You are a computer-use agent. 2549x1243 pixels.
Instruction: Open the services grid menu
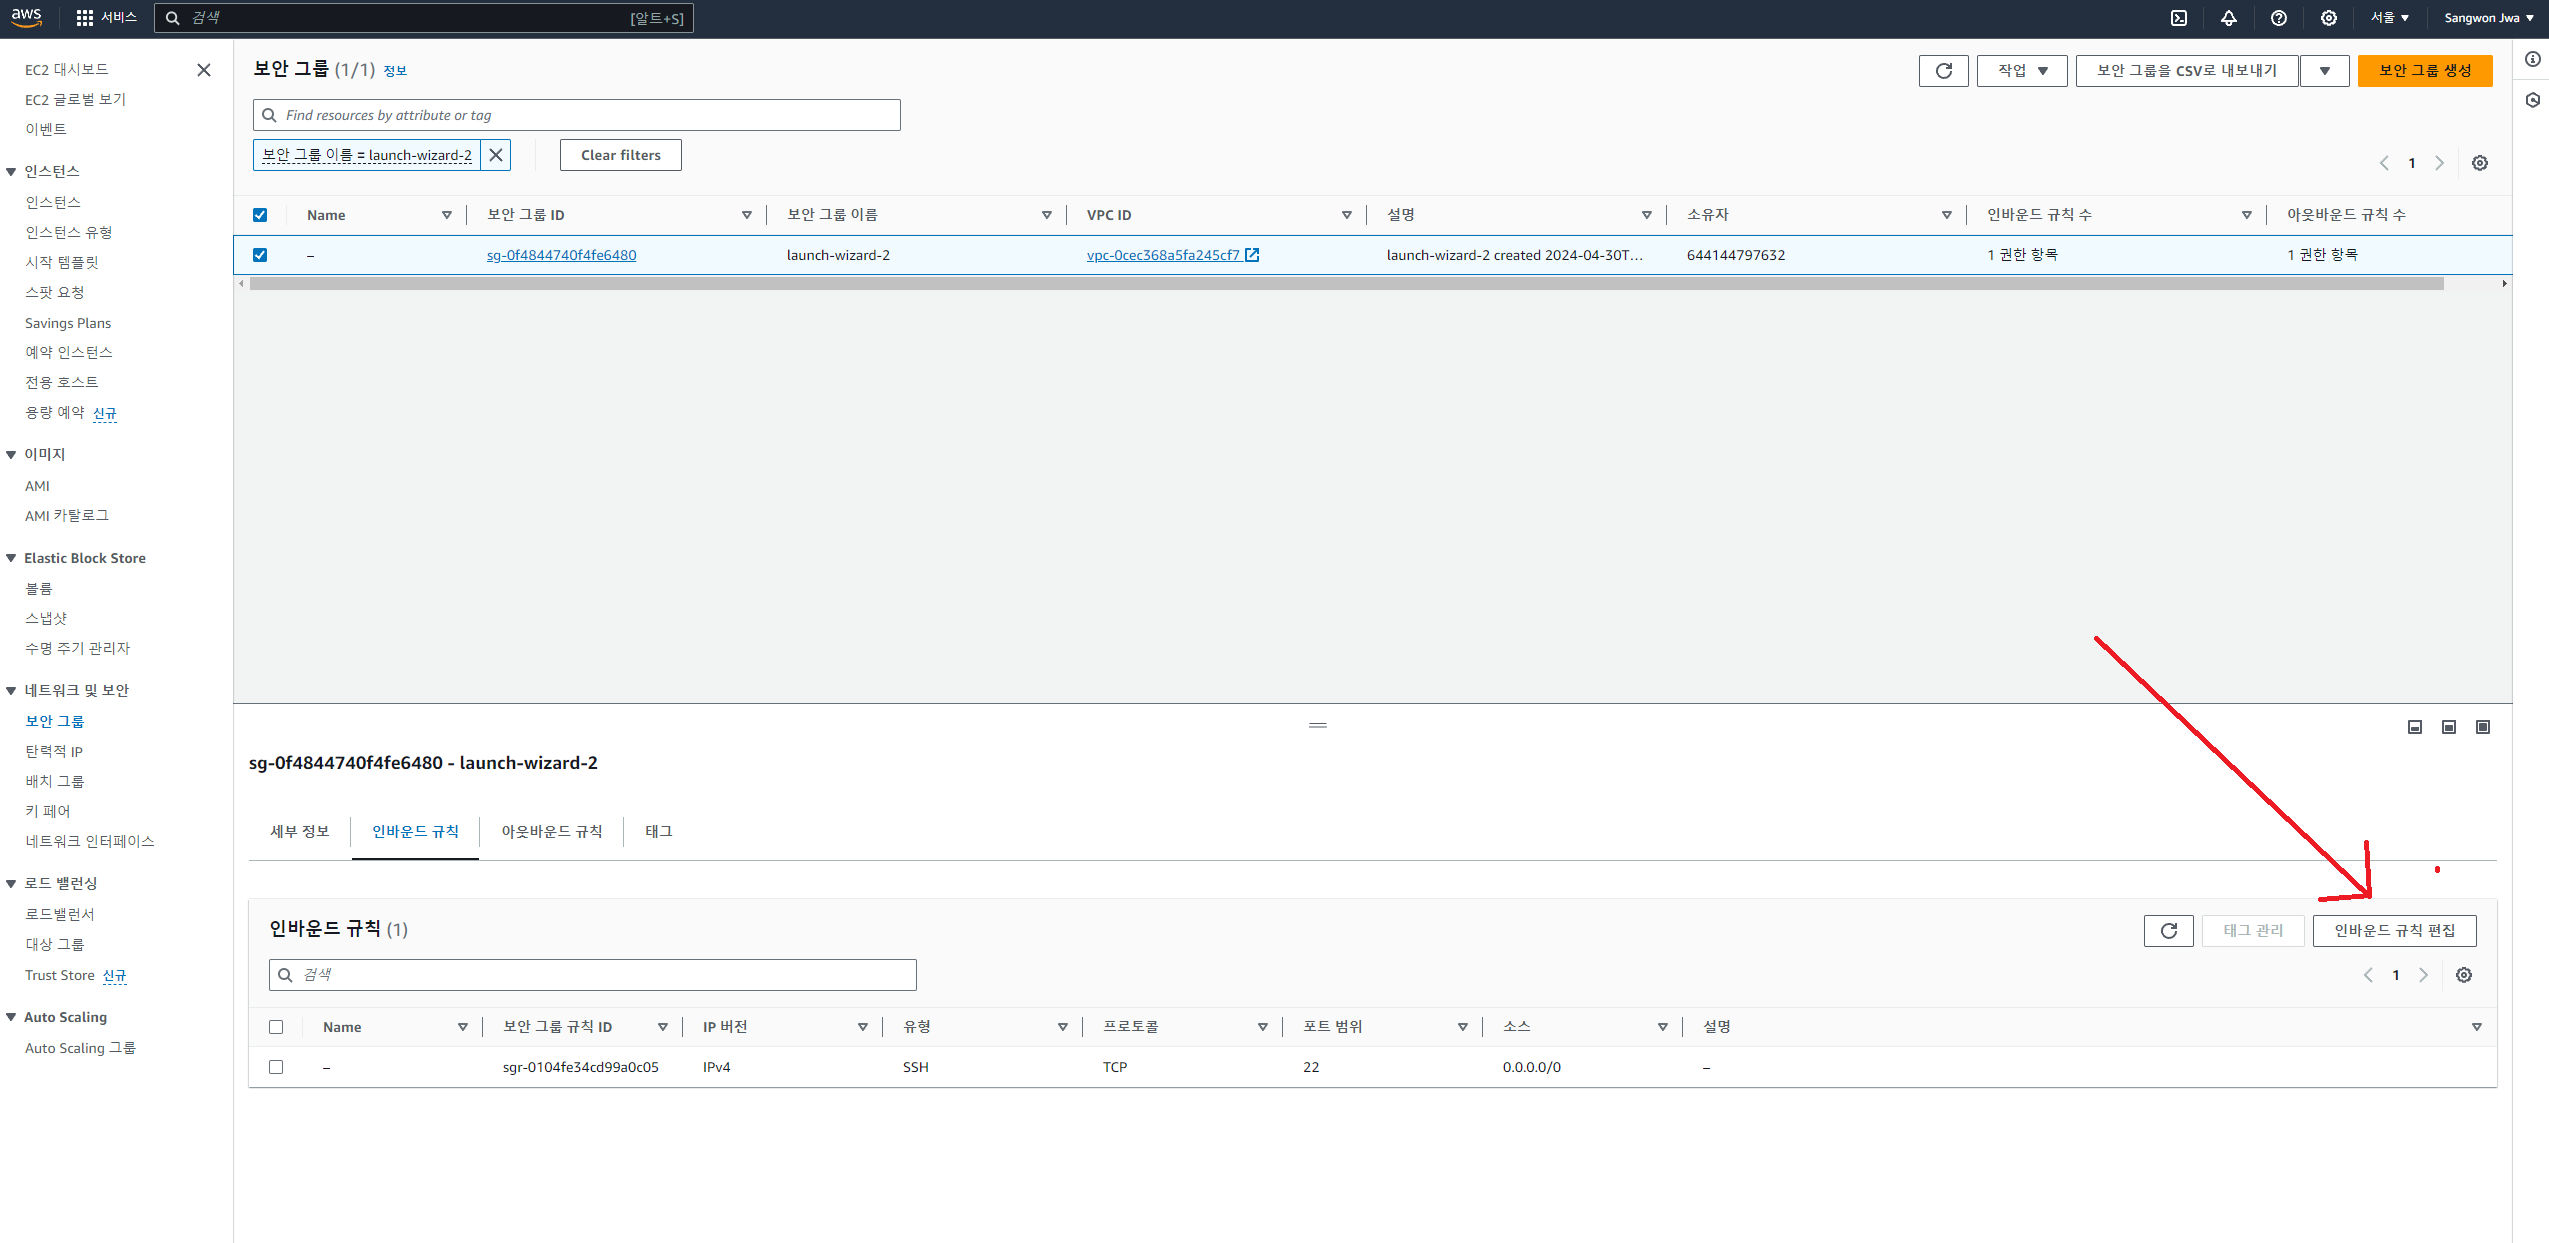pos(85,18)
